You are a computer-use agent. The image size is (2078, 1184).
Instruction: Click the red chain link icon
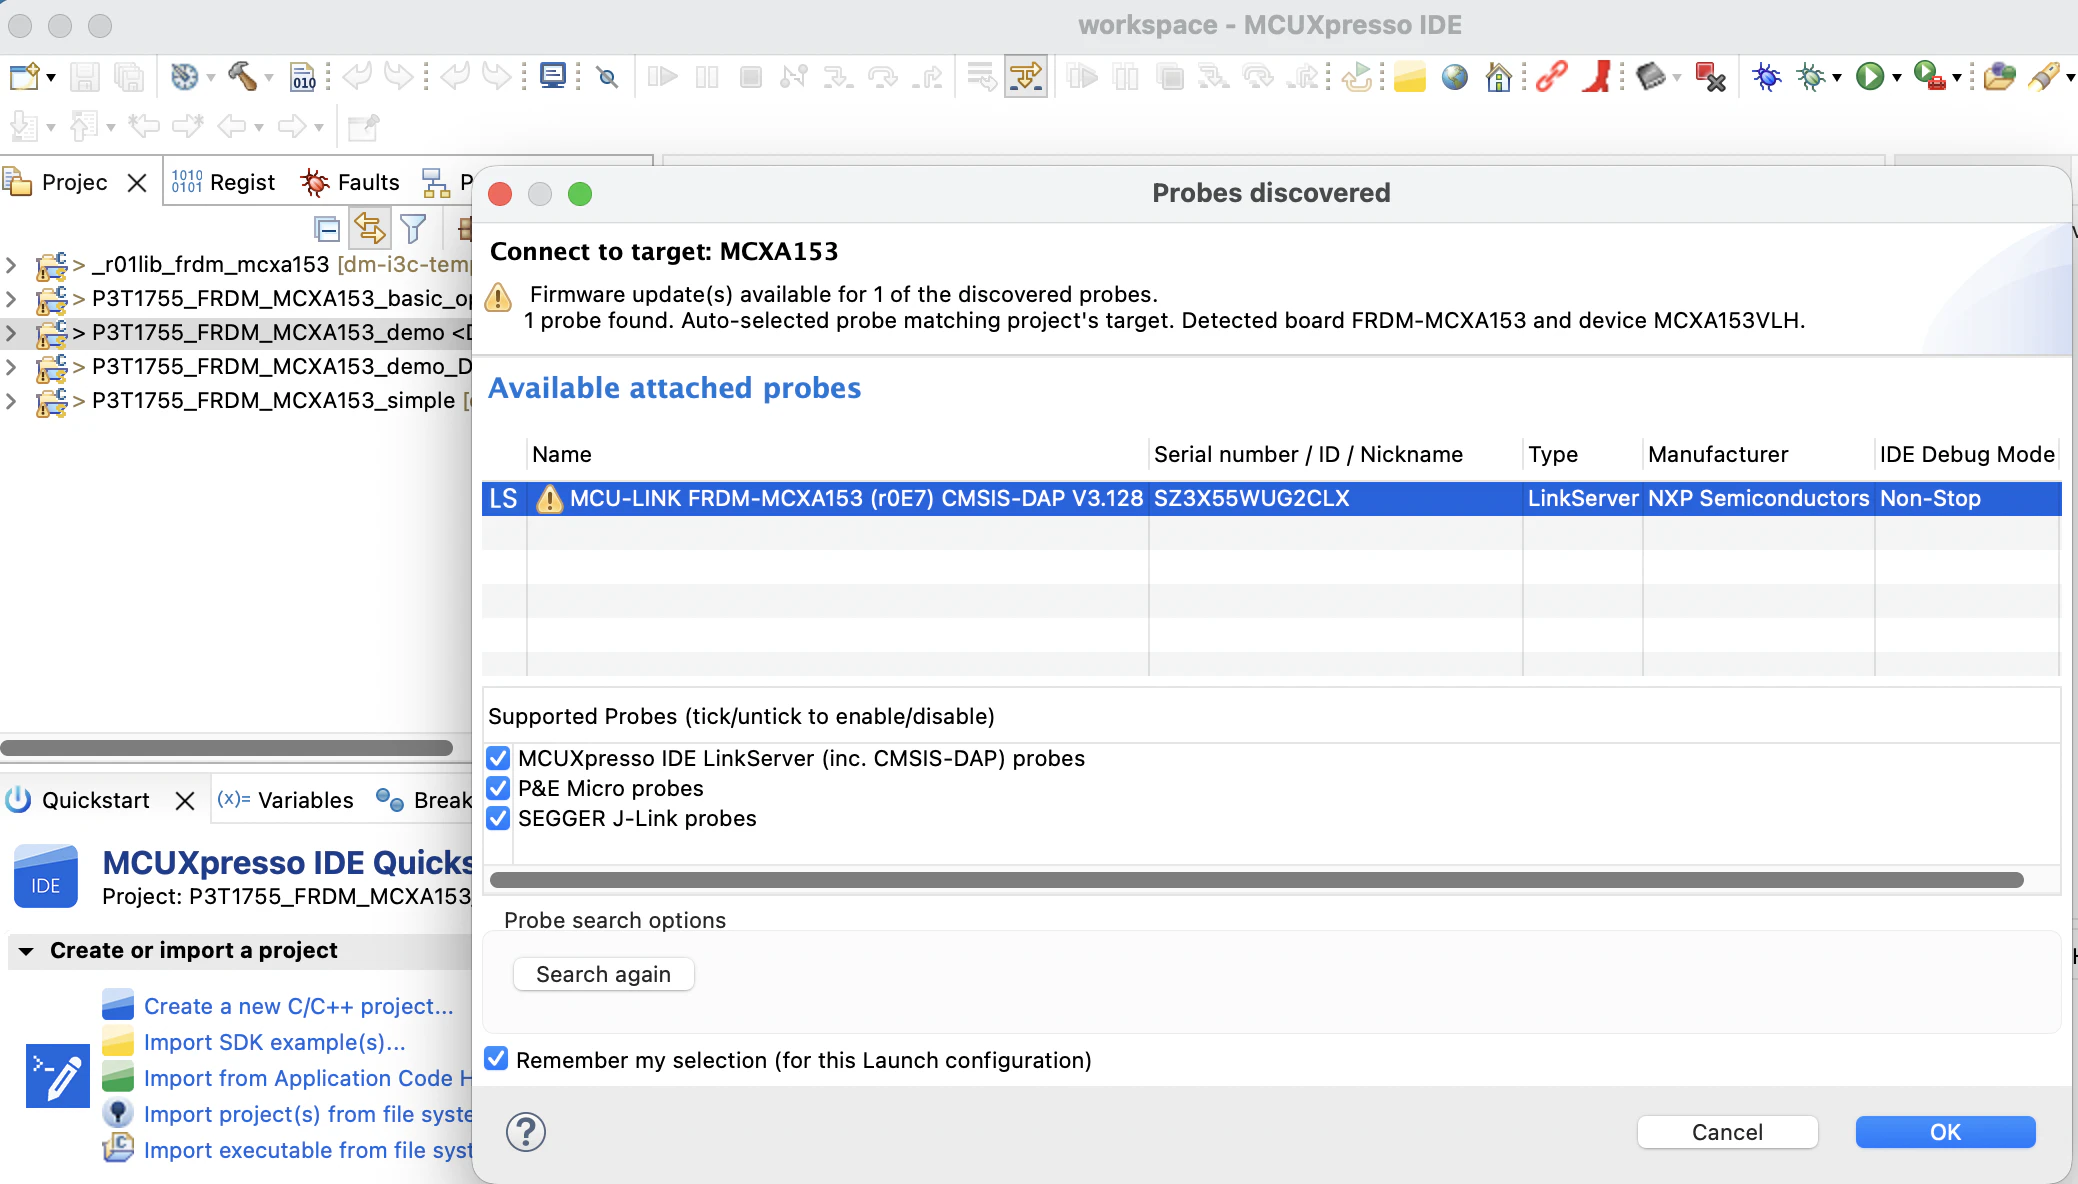(x=1551, y=76)
